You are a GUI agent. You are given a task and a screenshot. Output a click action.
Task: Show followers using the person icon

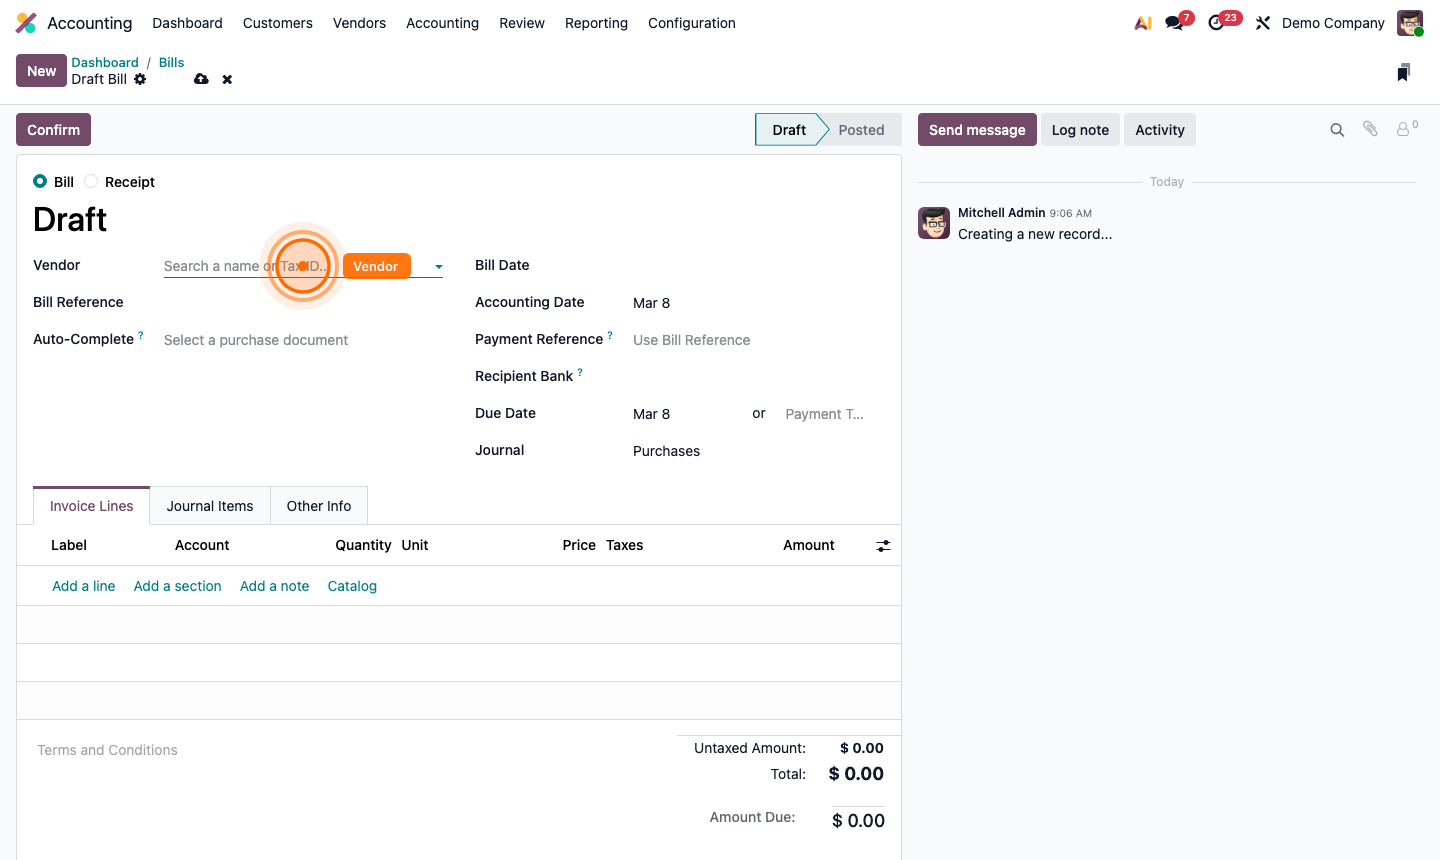tap(1403, 129)
